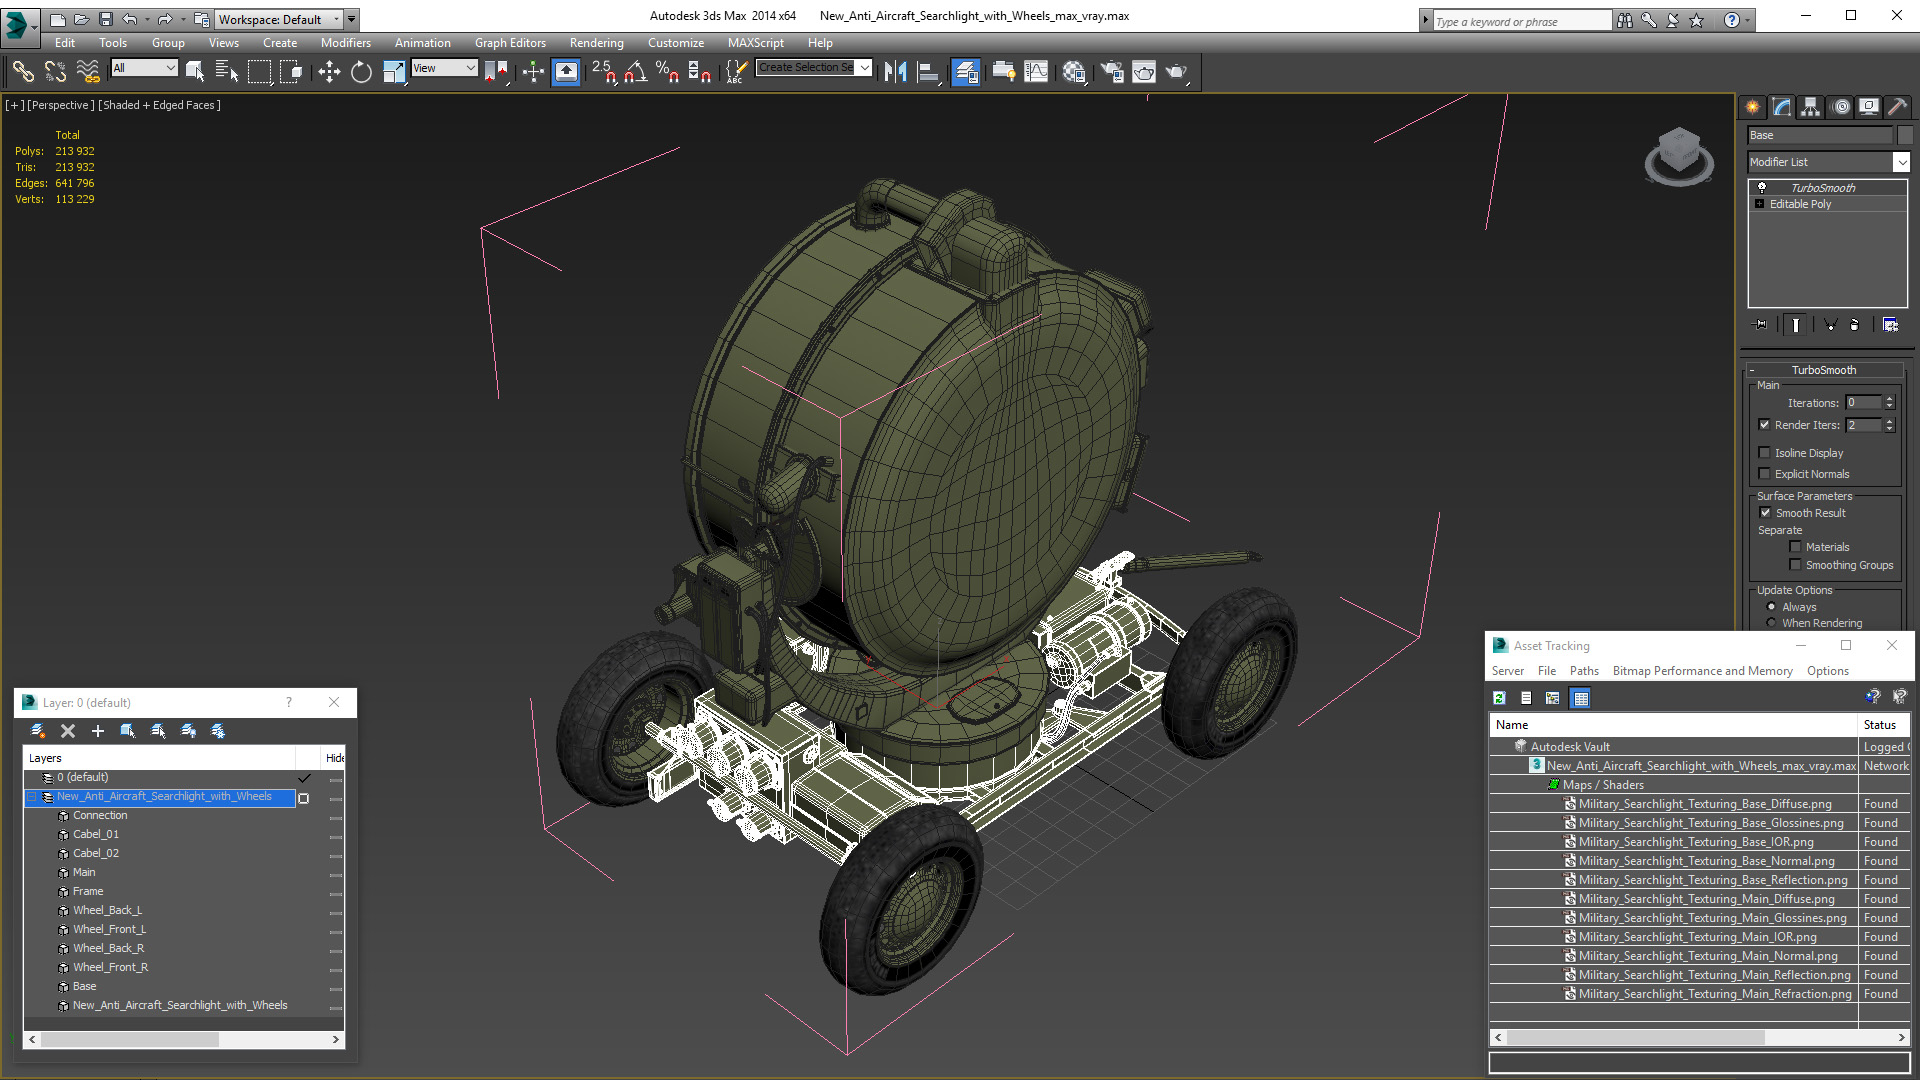Toggle Smooth Result checkbox
This screenshot has width=1920, height=1080.
[1765, 513]
